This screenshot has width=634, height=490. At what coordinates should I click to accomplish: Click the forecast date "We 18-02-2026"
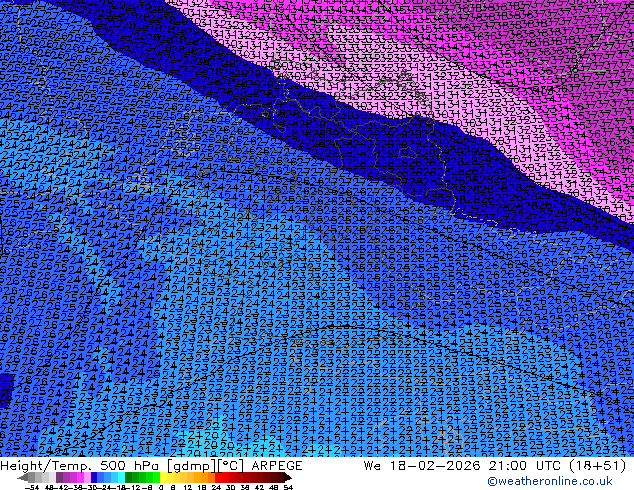[x=423, y=466]
